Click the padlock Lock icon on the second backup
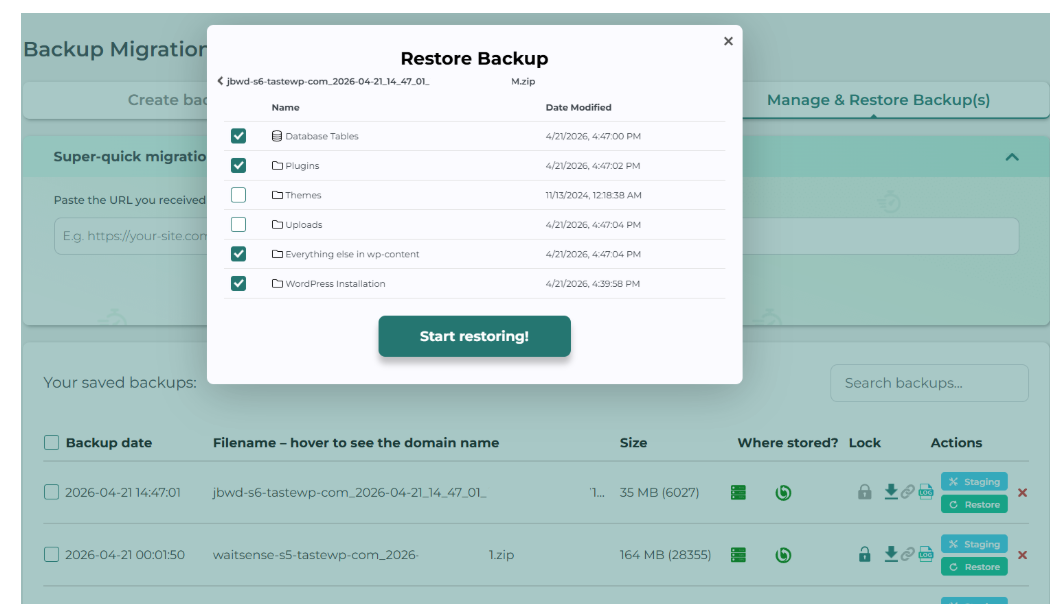This screenshot has height=604, width=1060. (x=865, y=555)
